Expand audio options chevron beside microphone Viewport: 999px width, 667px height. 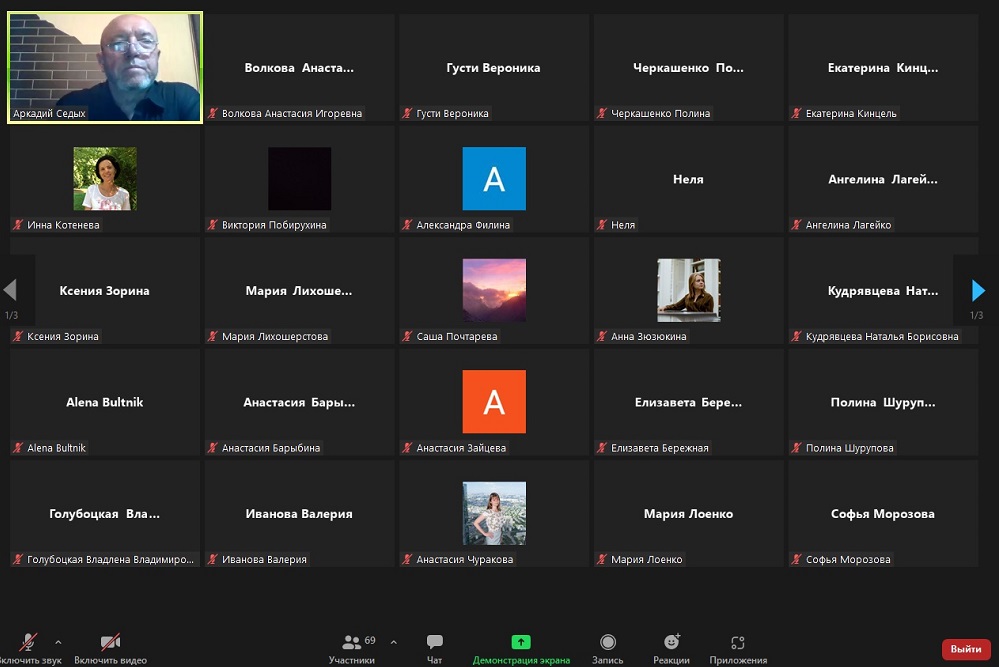[x=58, y=642]
